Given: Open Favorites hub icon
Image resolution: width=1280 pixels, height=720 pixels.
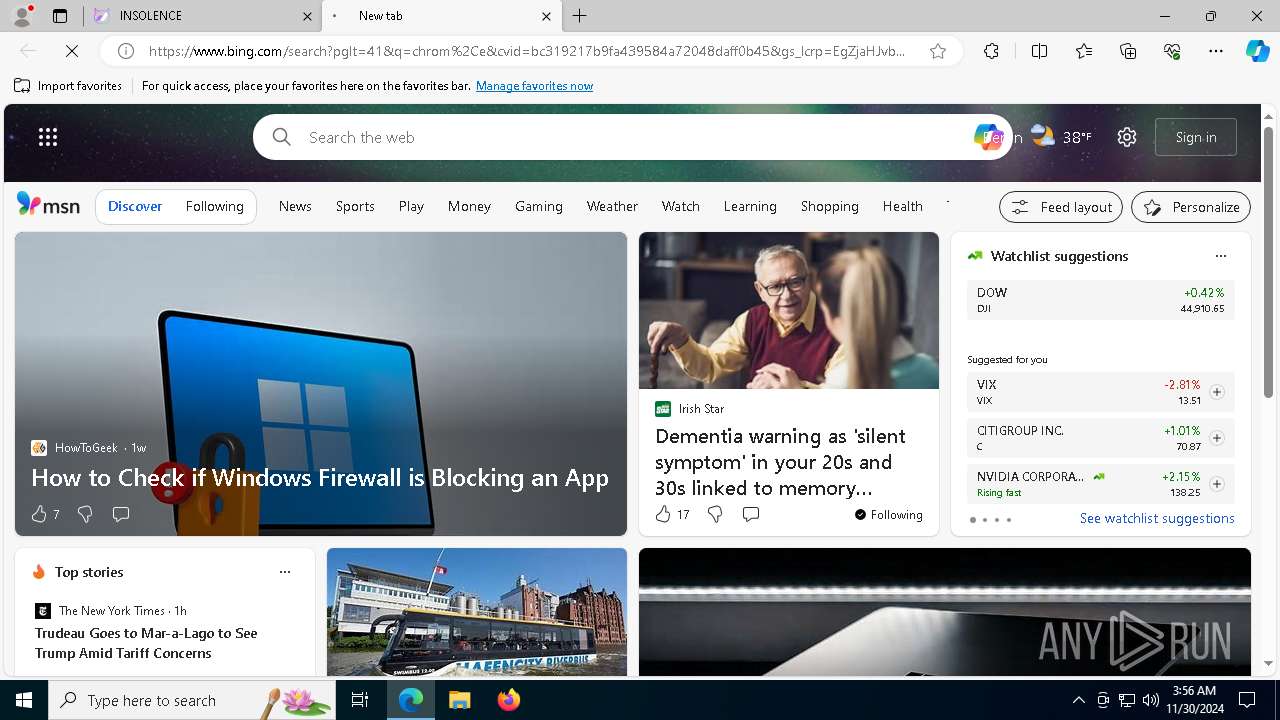Looking at the screenshot, I should click(x=1084, y=51).
